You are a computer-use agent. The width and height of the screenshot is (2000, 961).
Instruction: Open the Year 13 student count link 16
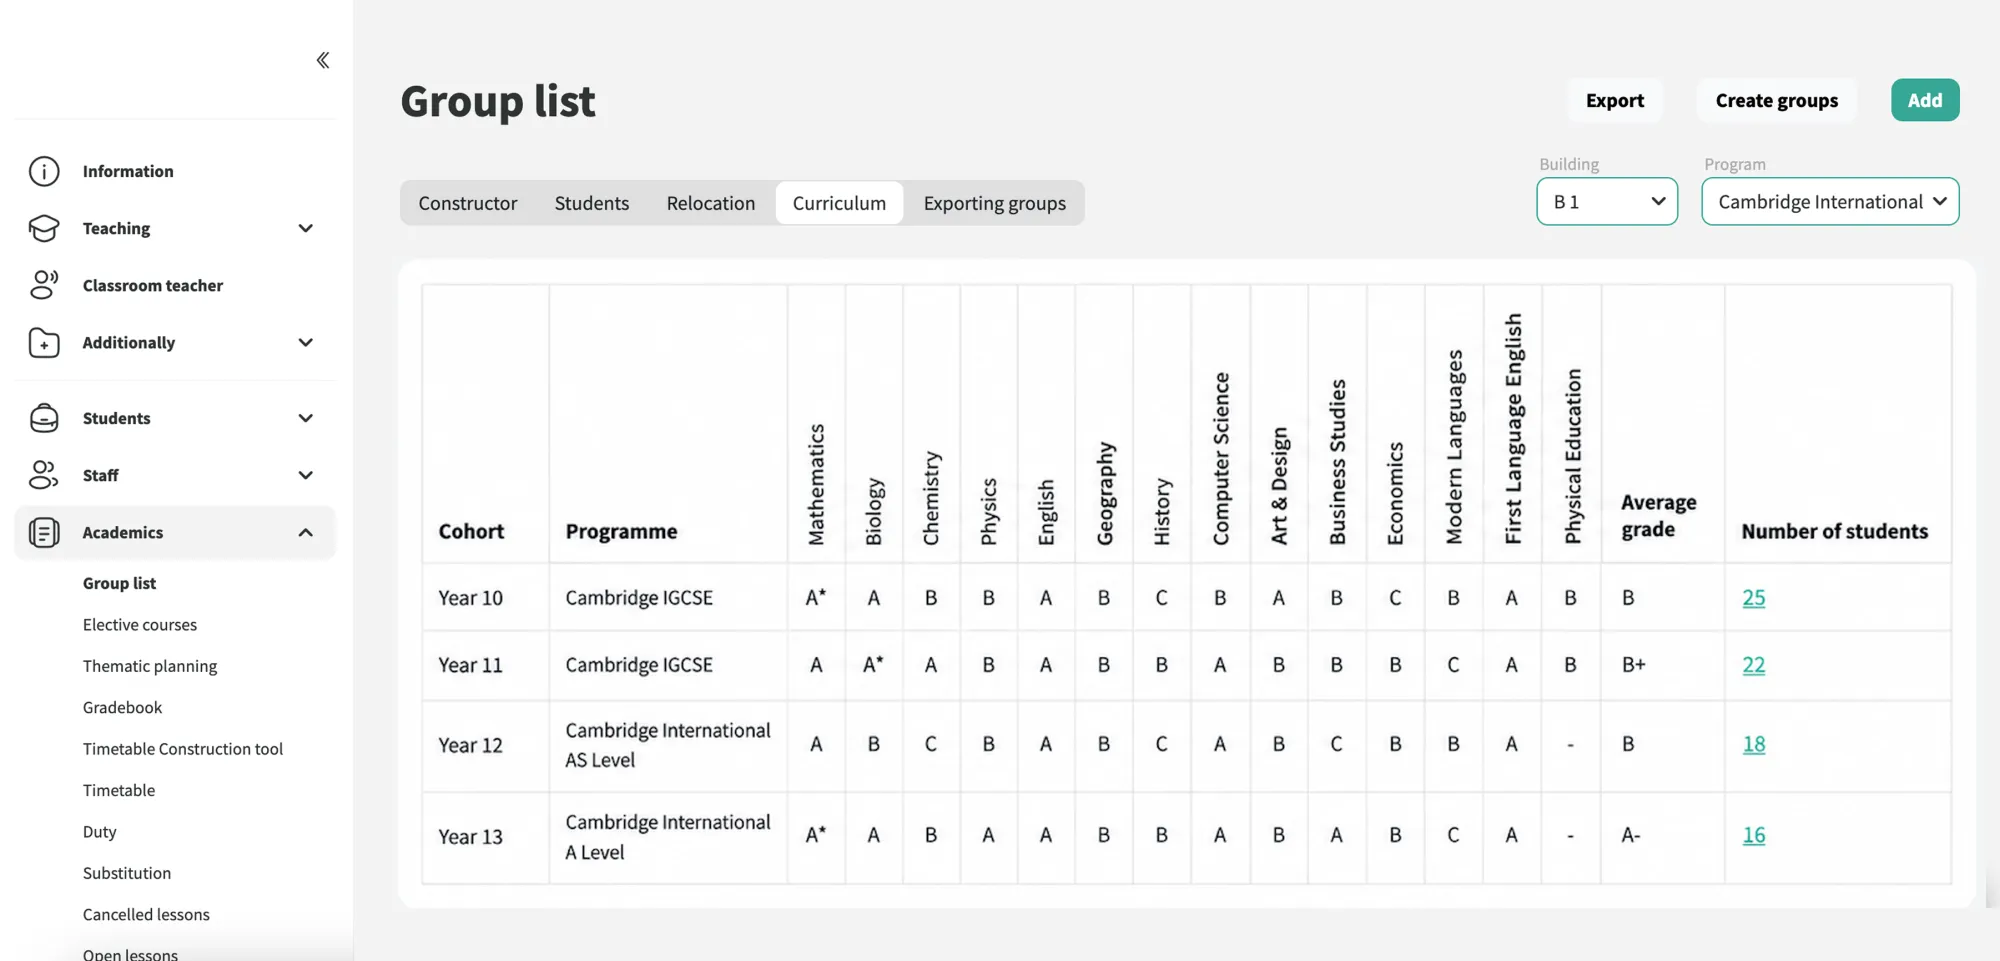(1754, 835)
